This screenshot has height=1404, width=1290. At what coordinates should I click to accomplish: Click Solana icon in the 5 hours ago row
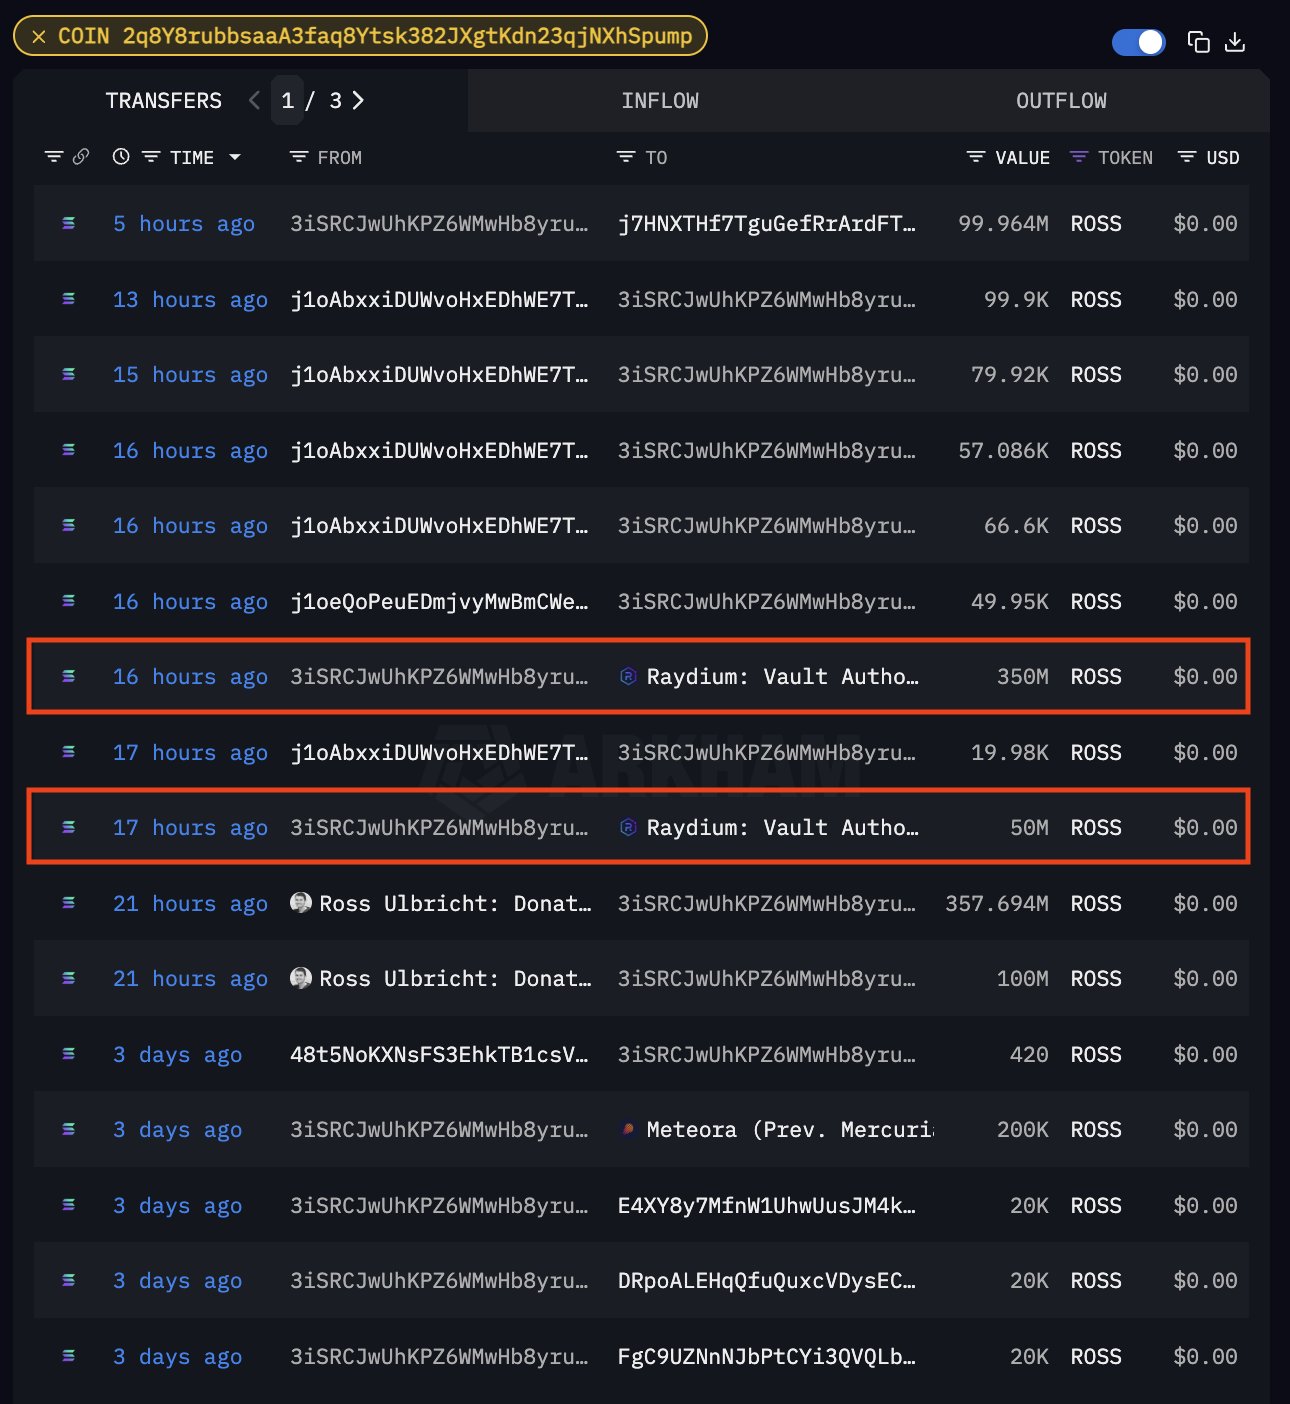(69, 223)
